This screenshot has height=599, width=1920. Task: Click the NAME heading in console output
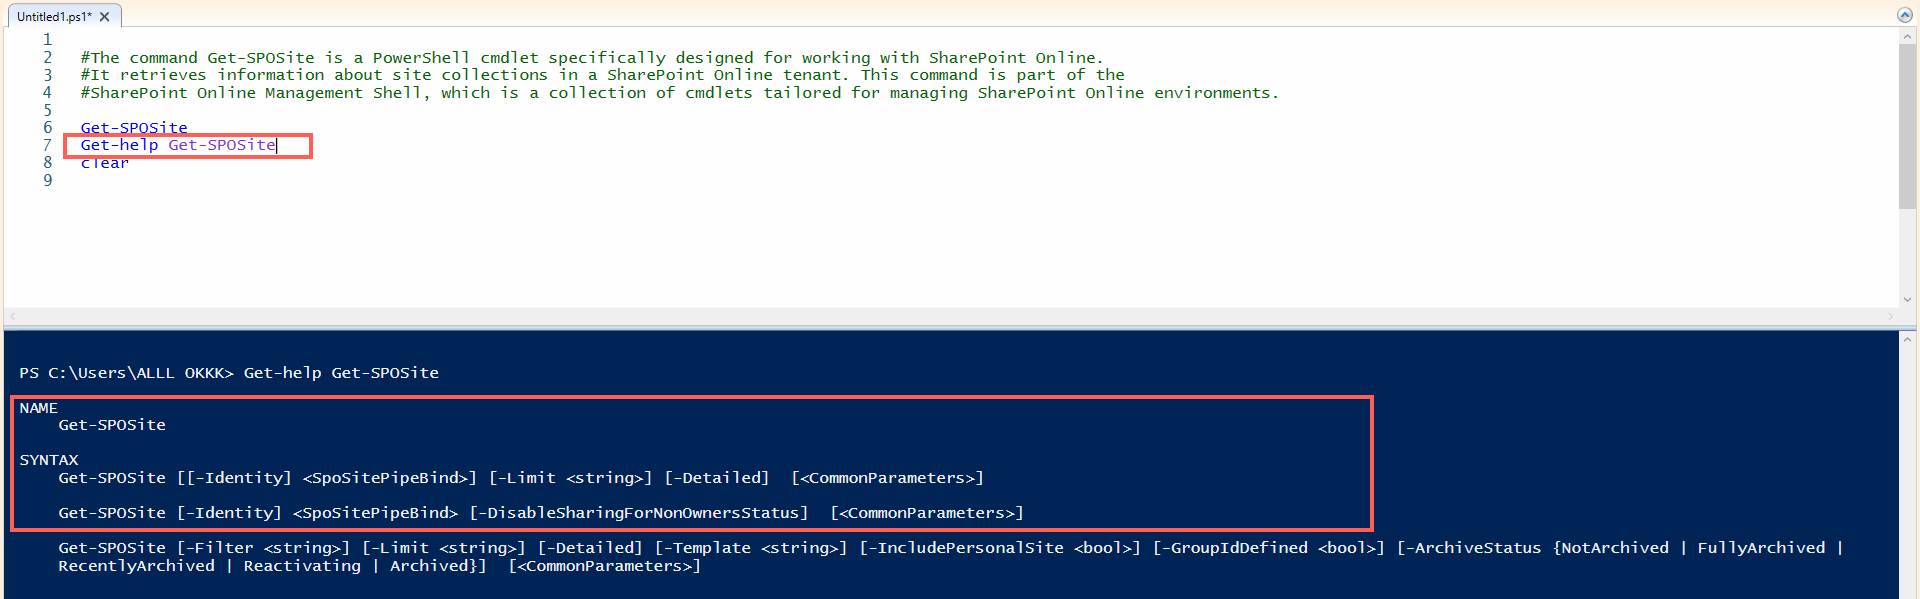coord(39,408)
